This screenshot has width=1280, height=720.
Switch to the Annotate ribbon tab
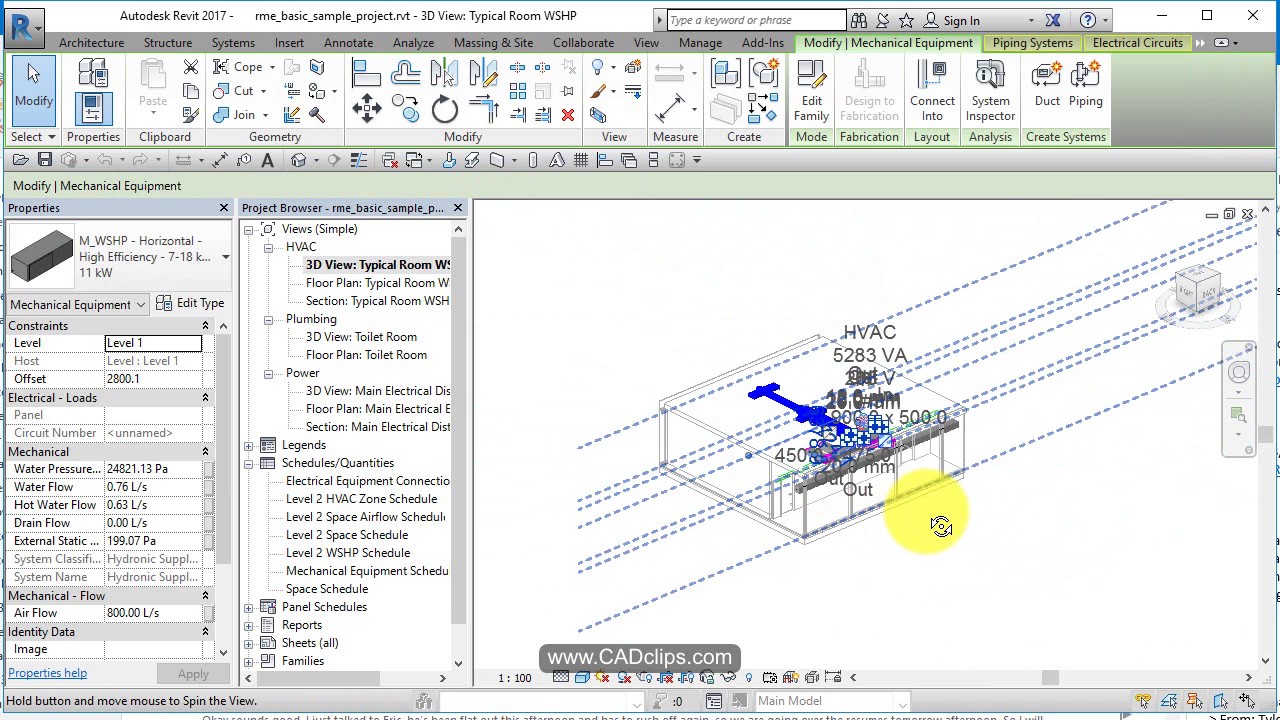[348, 42]
